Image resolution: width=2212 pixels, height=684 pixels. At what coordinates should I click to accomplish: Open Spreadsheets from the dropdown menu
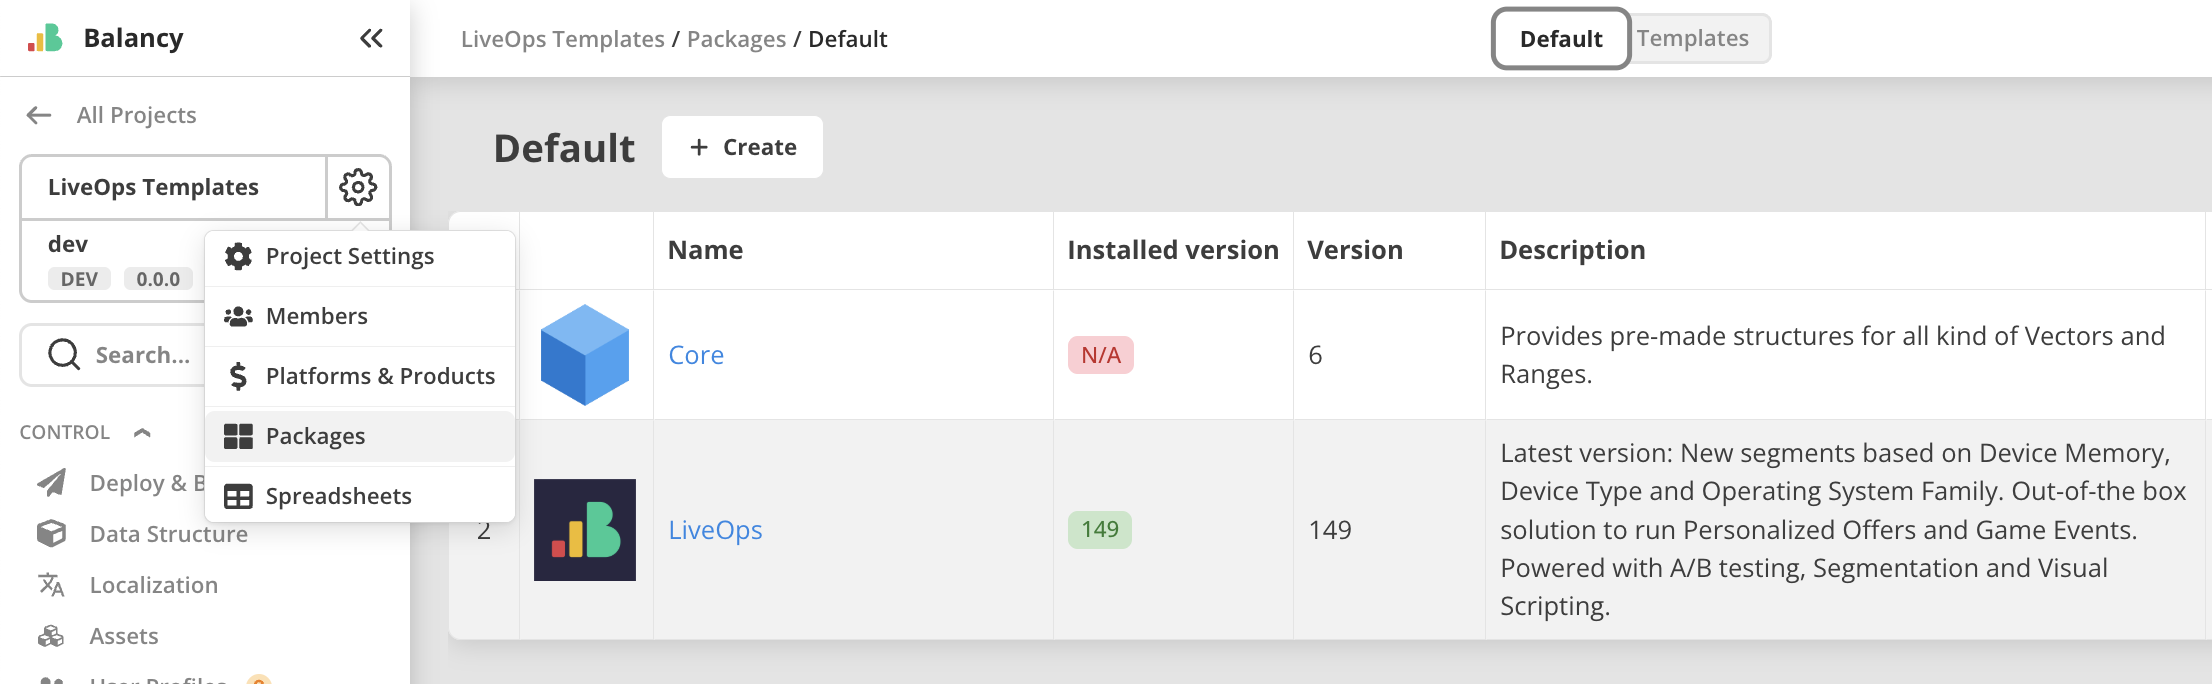pos(338,497)
